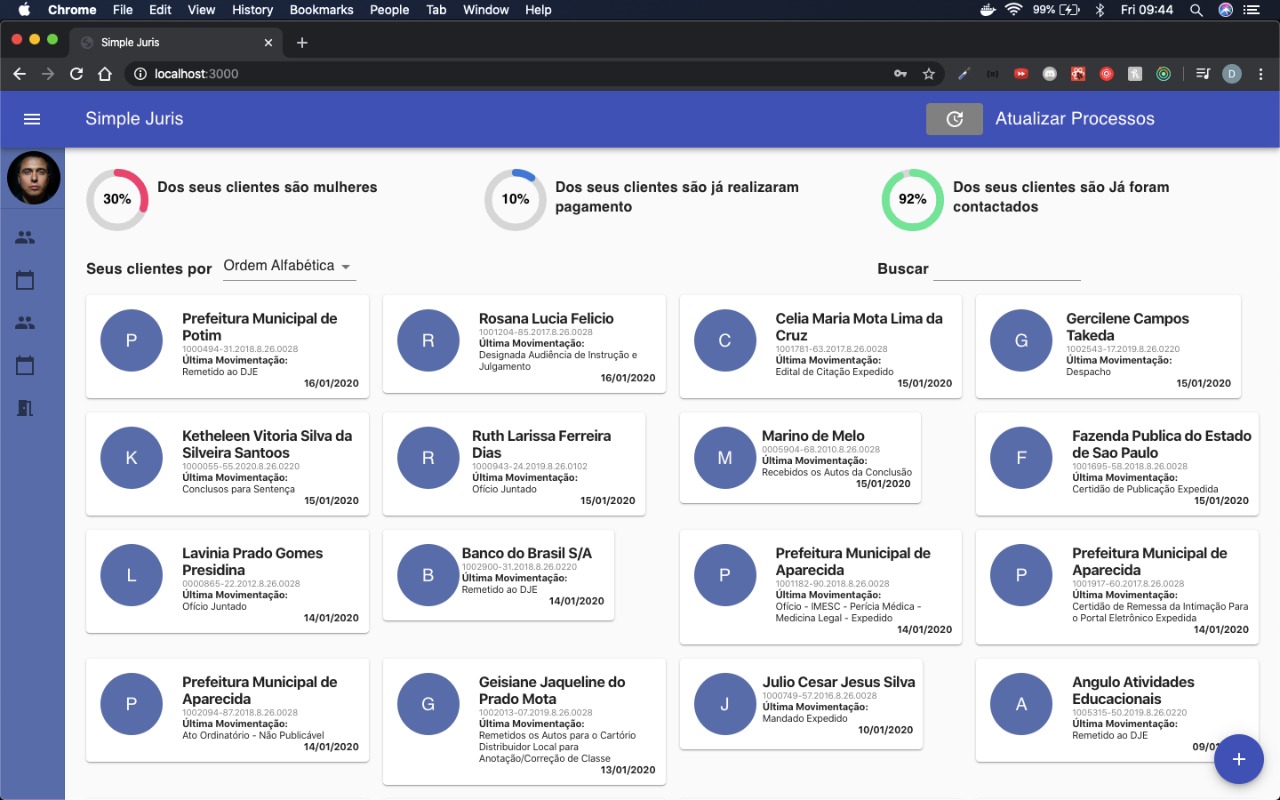
Task: Bookmark page with the star icon
Action: pos(929,74)
